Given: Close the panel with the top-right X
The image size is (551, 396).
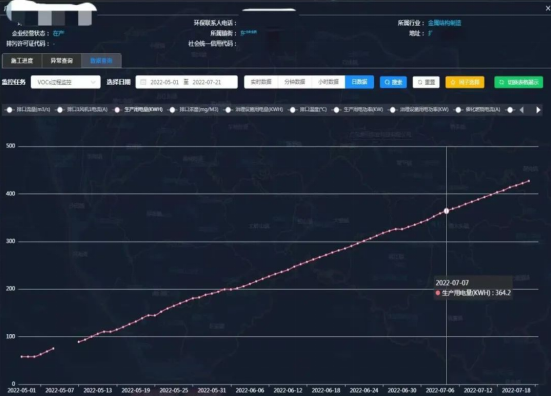Looking at the screenshot, I should (547, 8).
